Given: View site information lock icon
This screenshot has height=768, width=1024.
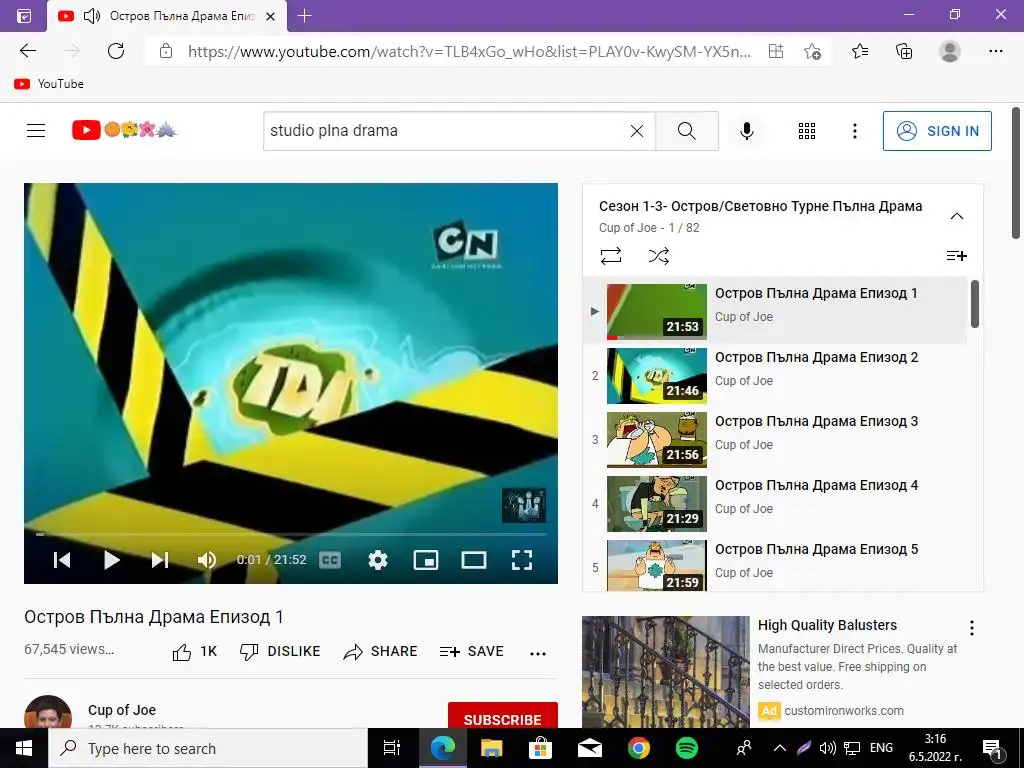Looking at the screenshot, I should (x=166, y=51).
